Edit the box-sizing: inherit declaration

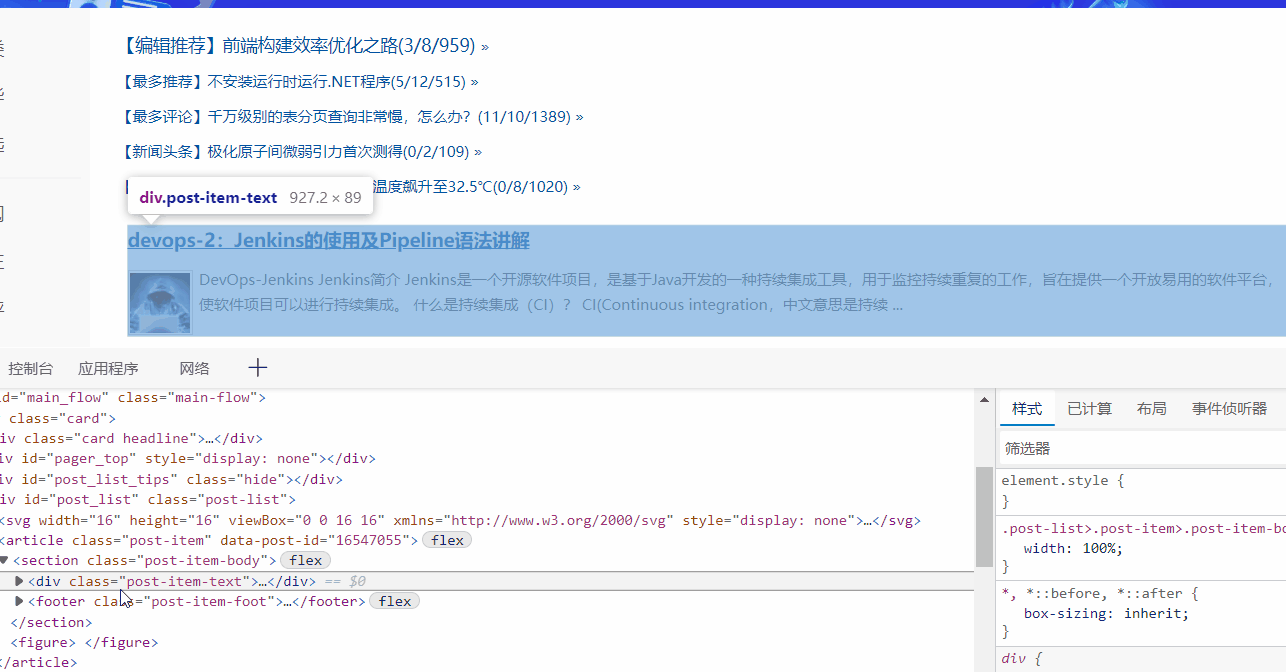pyautogui.click(x=1106, y=613)
